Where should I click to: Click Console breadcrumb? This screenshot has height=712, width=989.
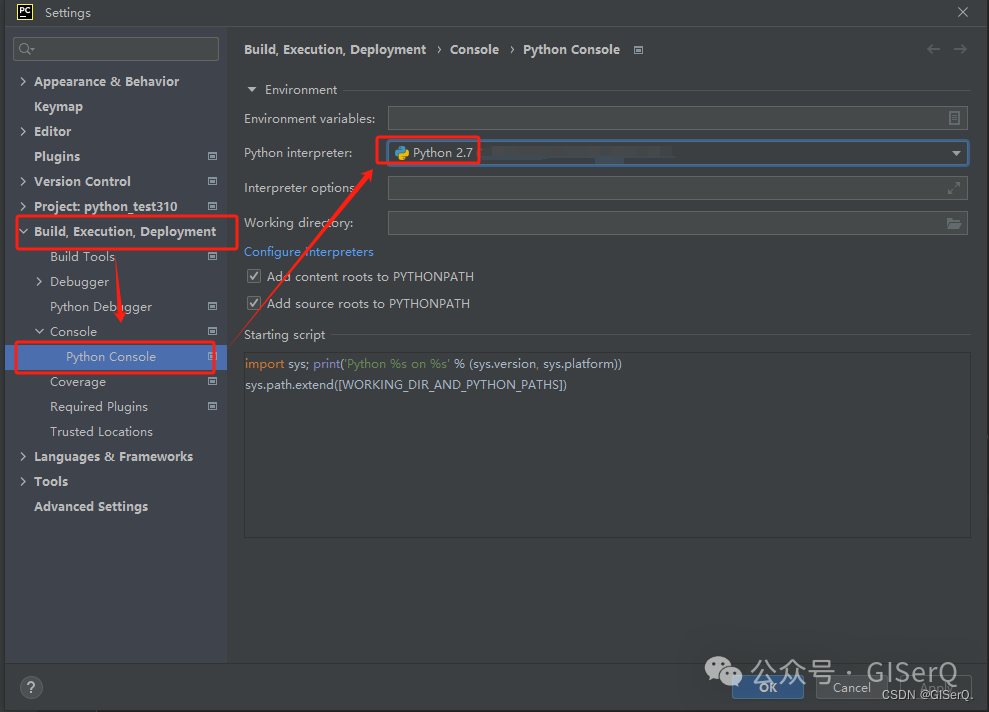pyautogui.click(x=474, y=50)
